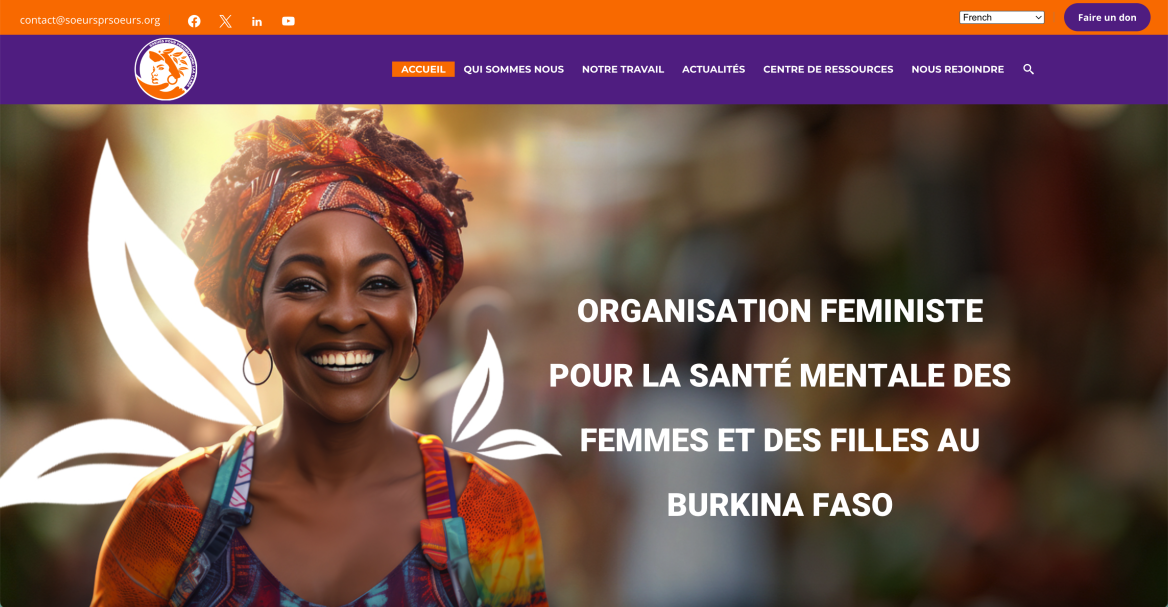The height and width of the screenshot is (607, 1168).
Task: Click the ORGANISATION FEMINISTE headline text
Action: click(780, 311)
